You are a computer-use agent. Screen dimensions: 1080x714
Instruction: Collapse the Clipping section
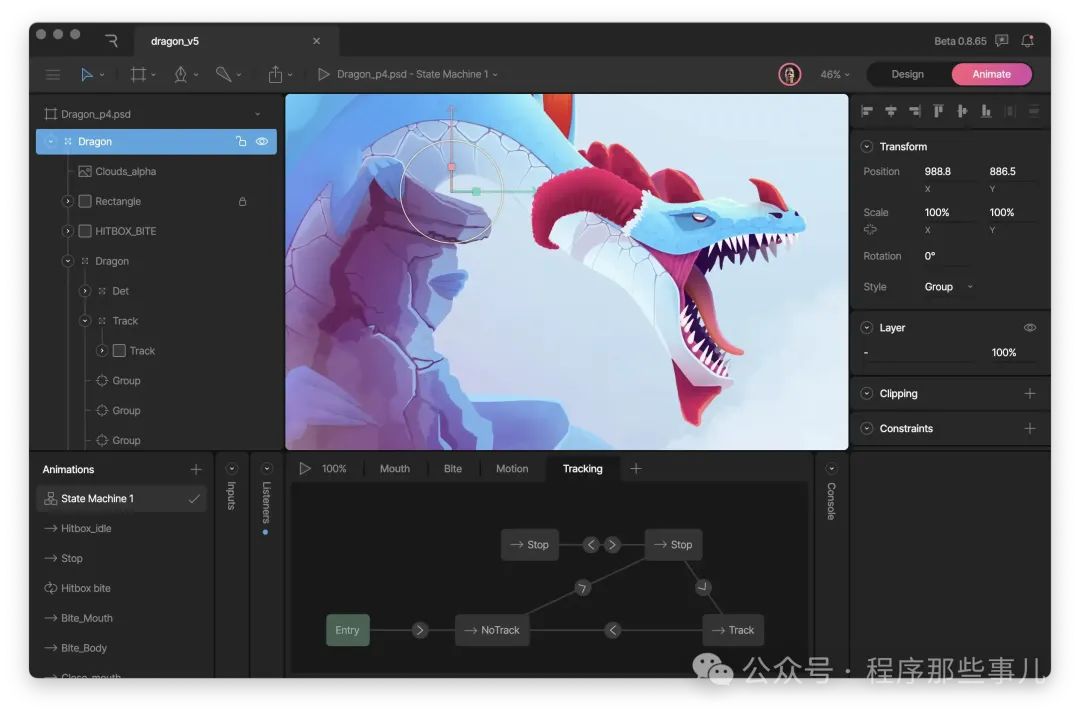(866, 393)
